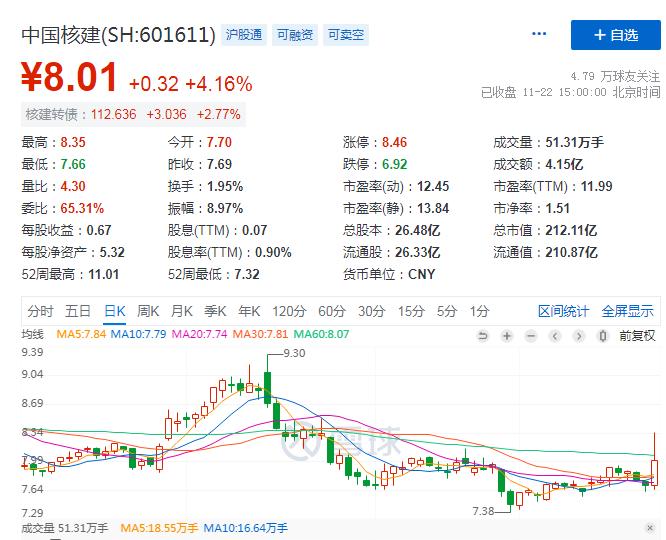Click the 成交量 51.31万手 chart label
The height and width of the screenshot is (540, 666).
[65, 528]
